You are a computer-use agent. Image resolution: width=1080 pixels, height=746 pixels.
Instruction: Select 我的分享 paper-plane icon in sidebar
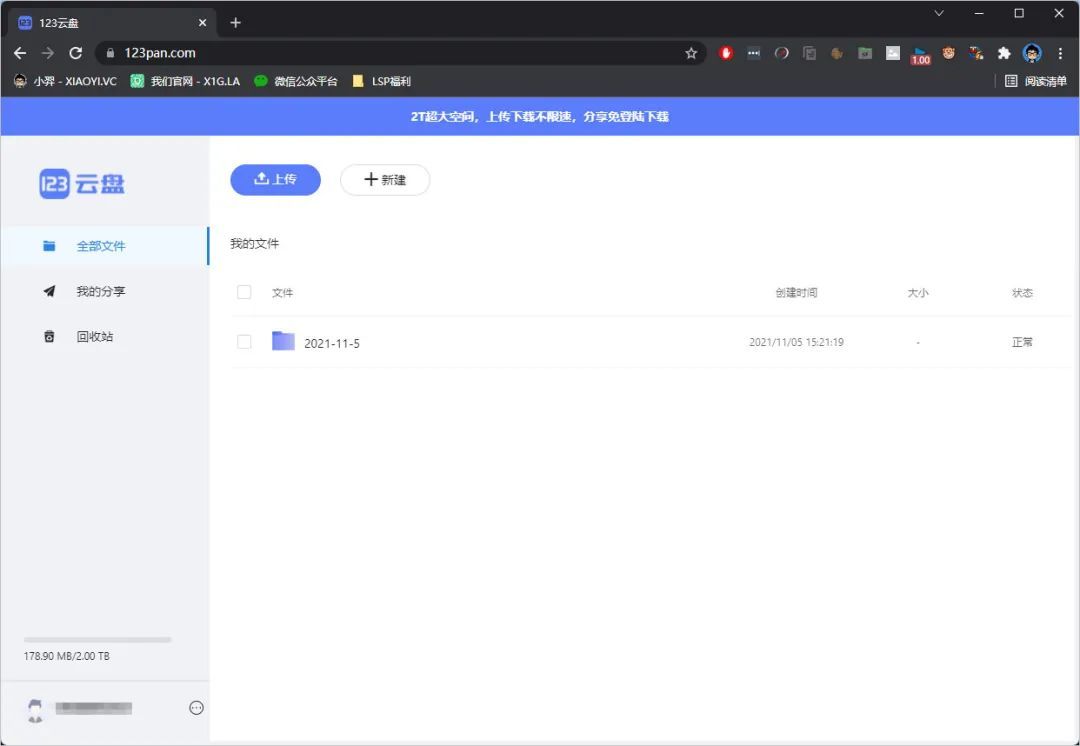(49, 291)
